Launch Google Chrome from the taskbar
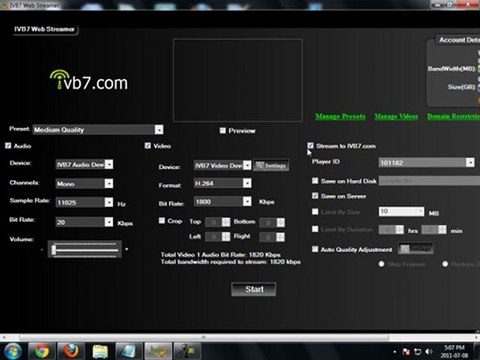This screenshot has width=480, height=360. pyautogui.click(x=42, y=351)
